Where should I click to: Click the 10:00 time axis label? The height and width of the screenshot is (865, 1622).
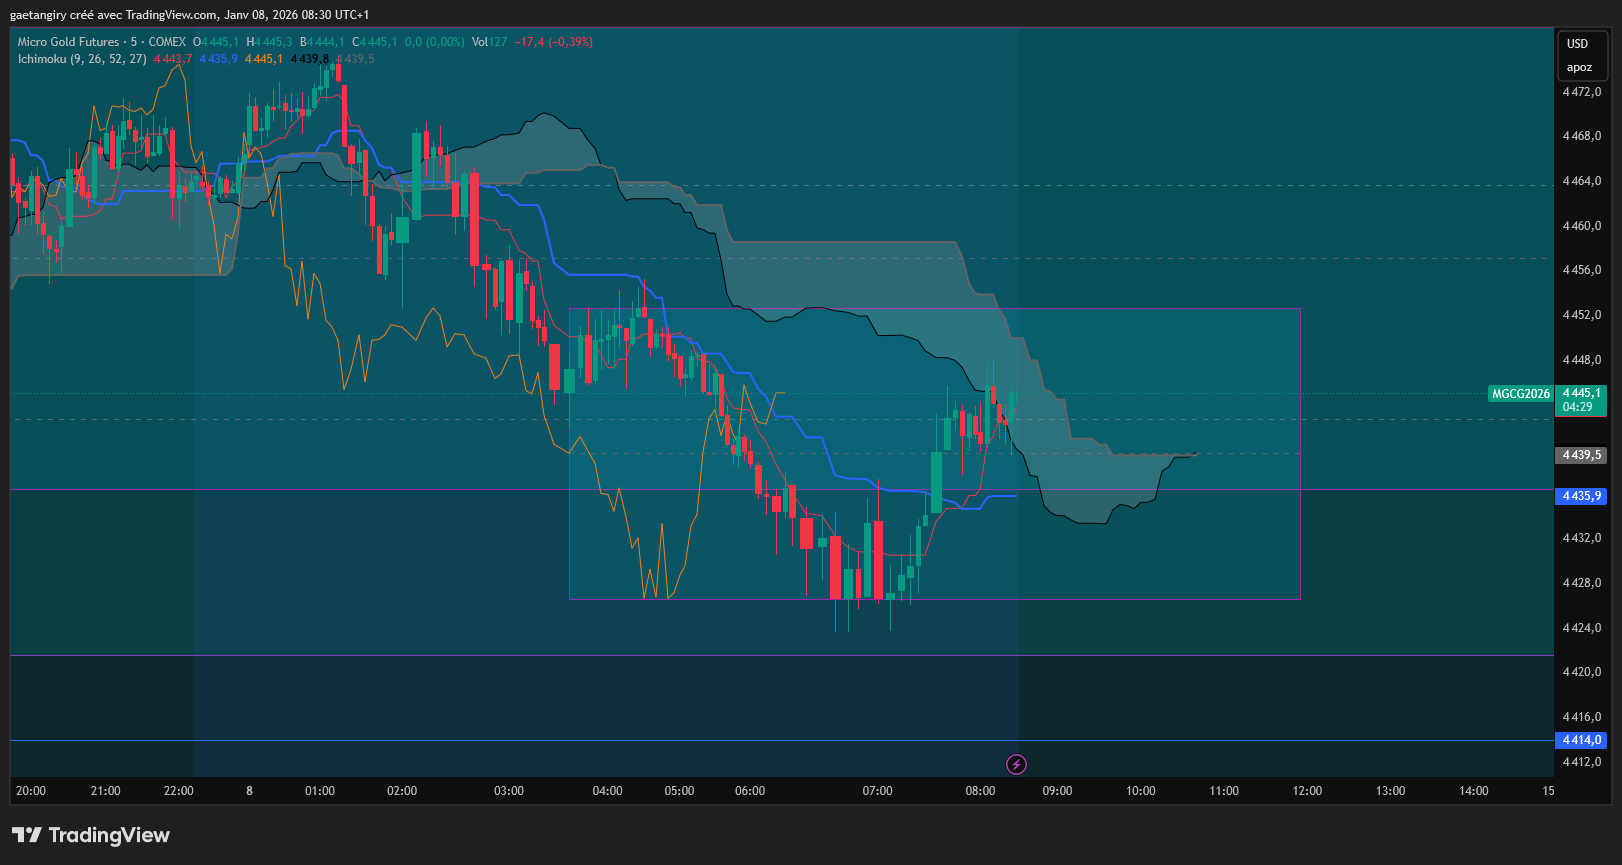point(1141,791)
